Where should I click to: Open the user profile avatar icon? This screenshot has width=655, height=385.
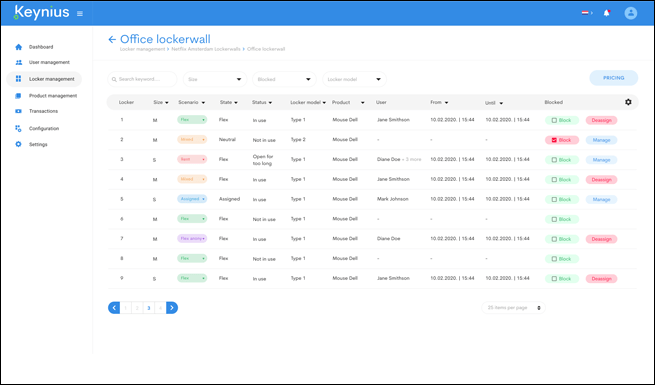pos(630,13)
